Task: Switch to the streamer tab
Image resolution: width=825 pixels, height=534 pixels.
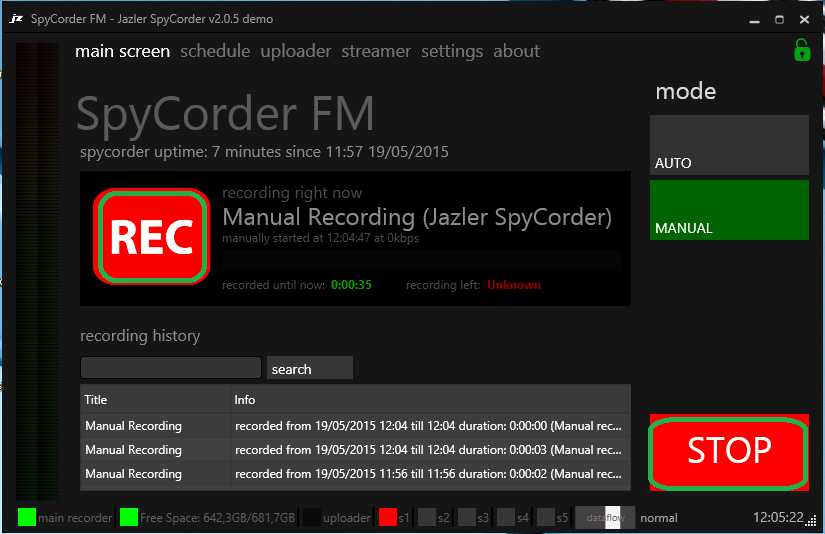Action: pyautogui.click(x=376, y=51)
